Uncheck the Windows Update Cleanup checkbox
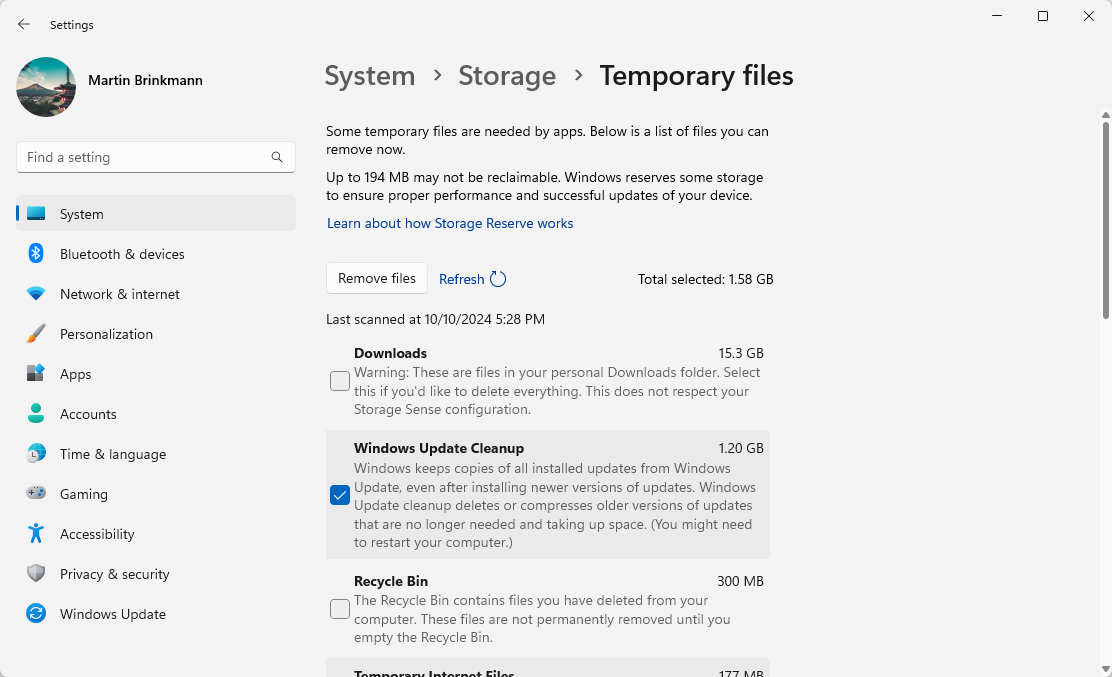The height and width of the screenshot is (677, 1112). (340, 495)
